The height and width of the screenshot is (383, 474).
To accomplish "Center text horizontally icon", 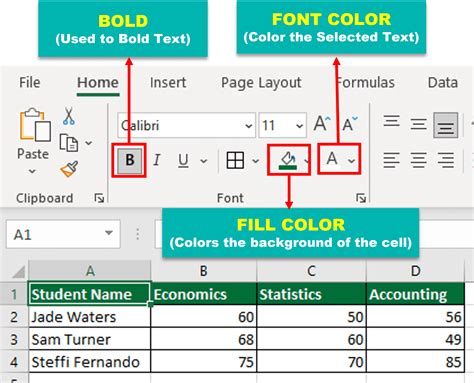I will pos(419,160).
